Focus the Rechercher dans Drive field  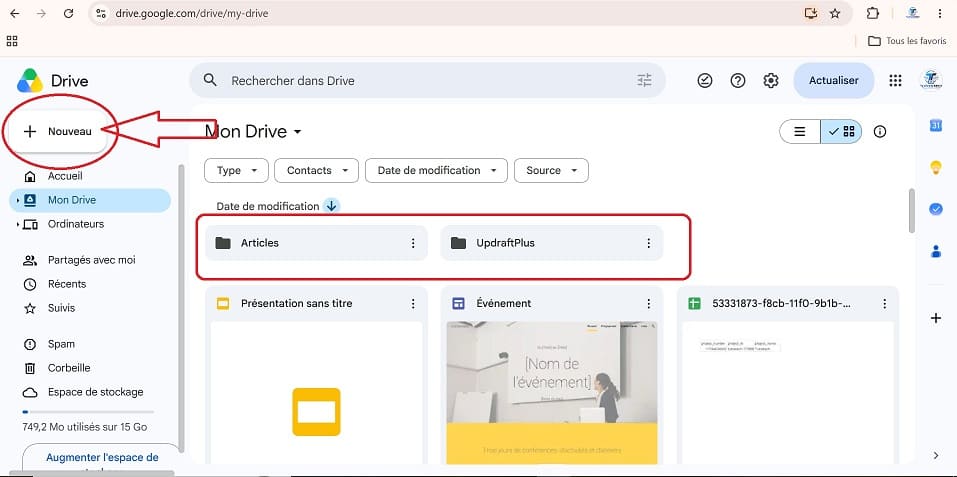point(427,81)
